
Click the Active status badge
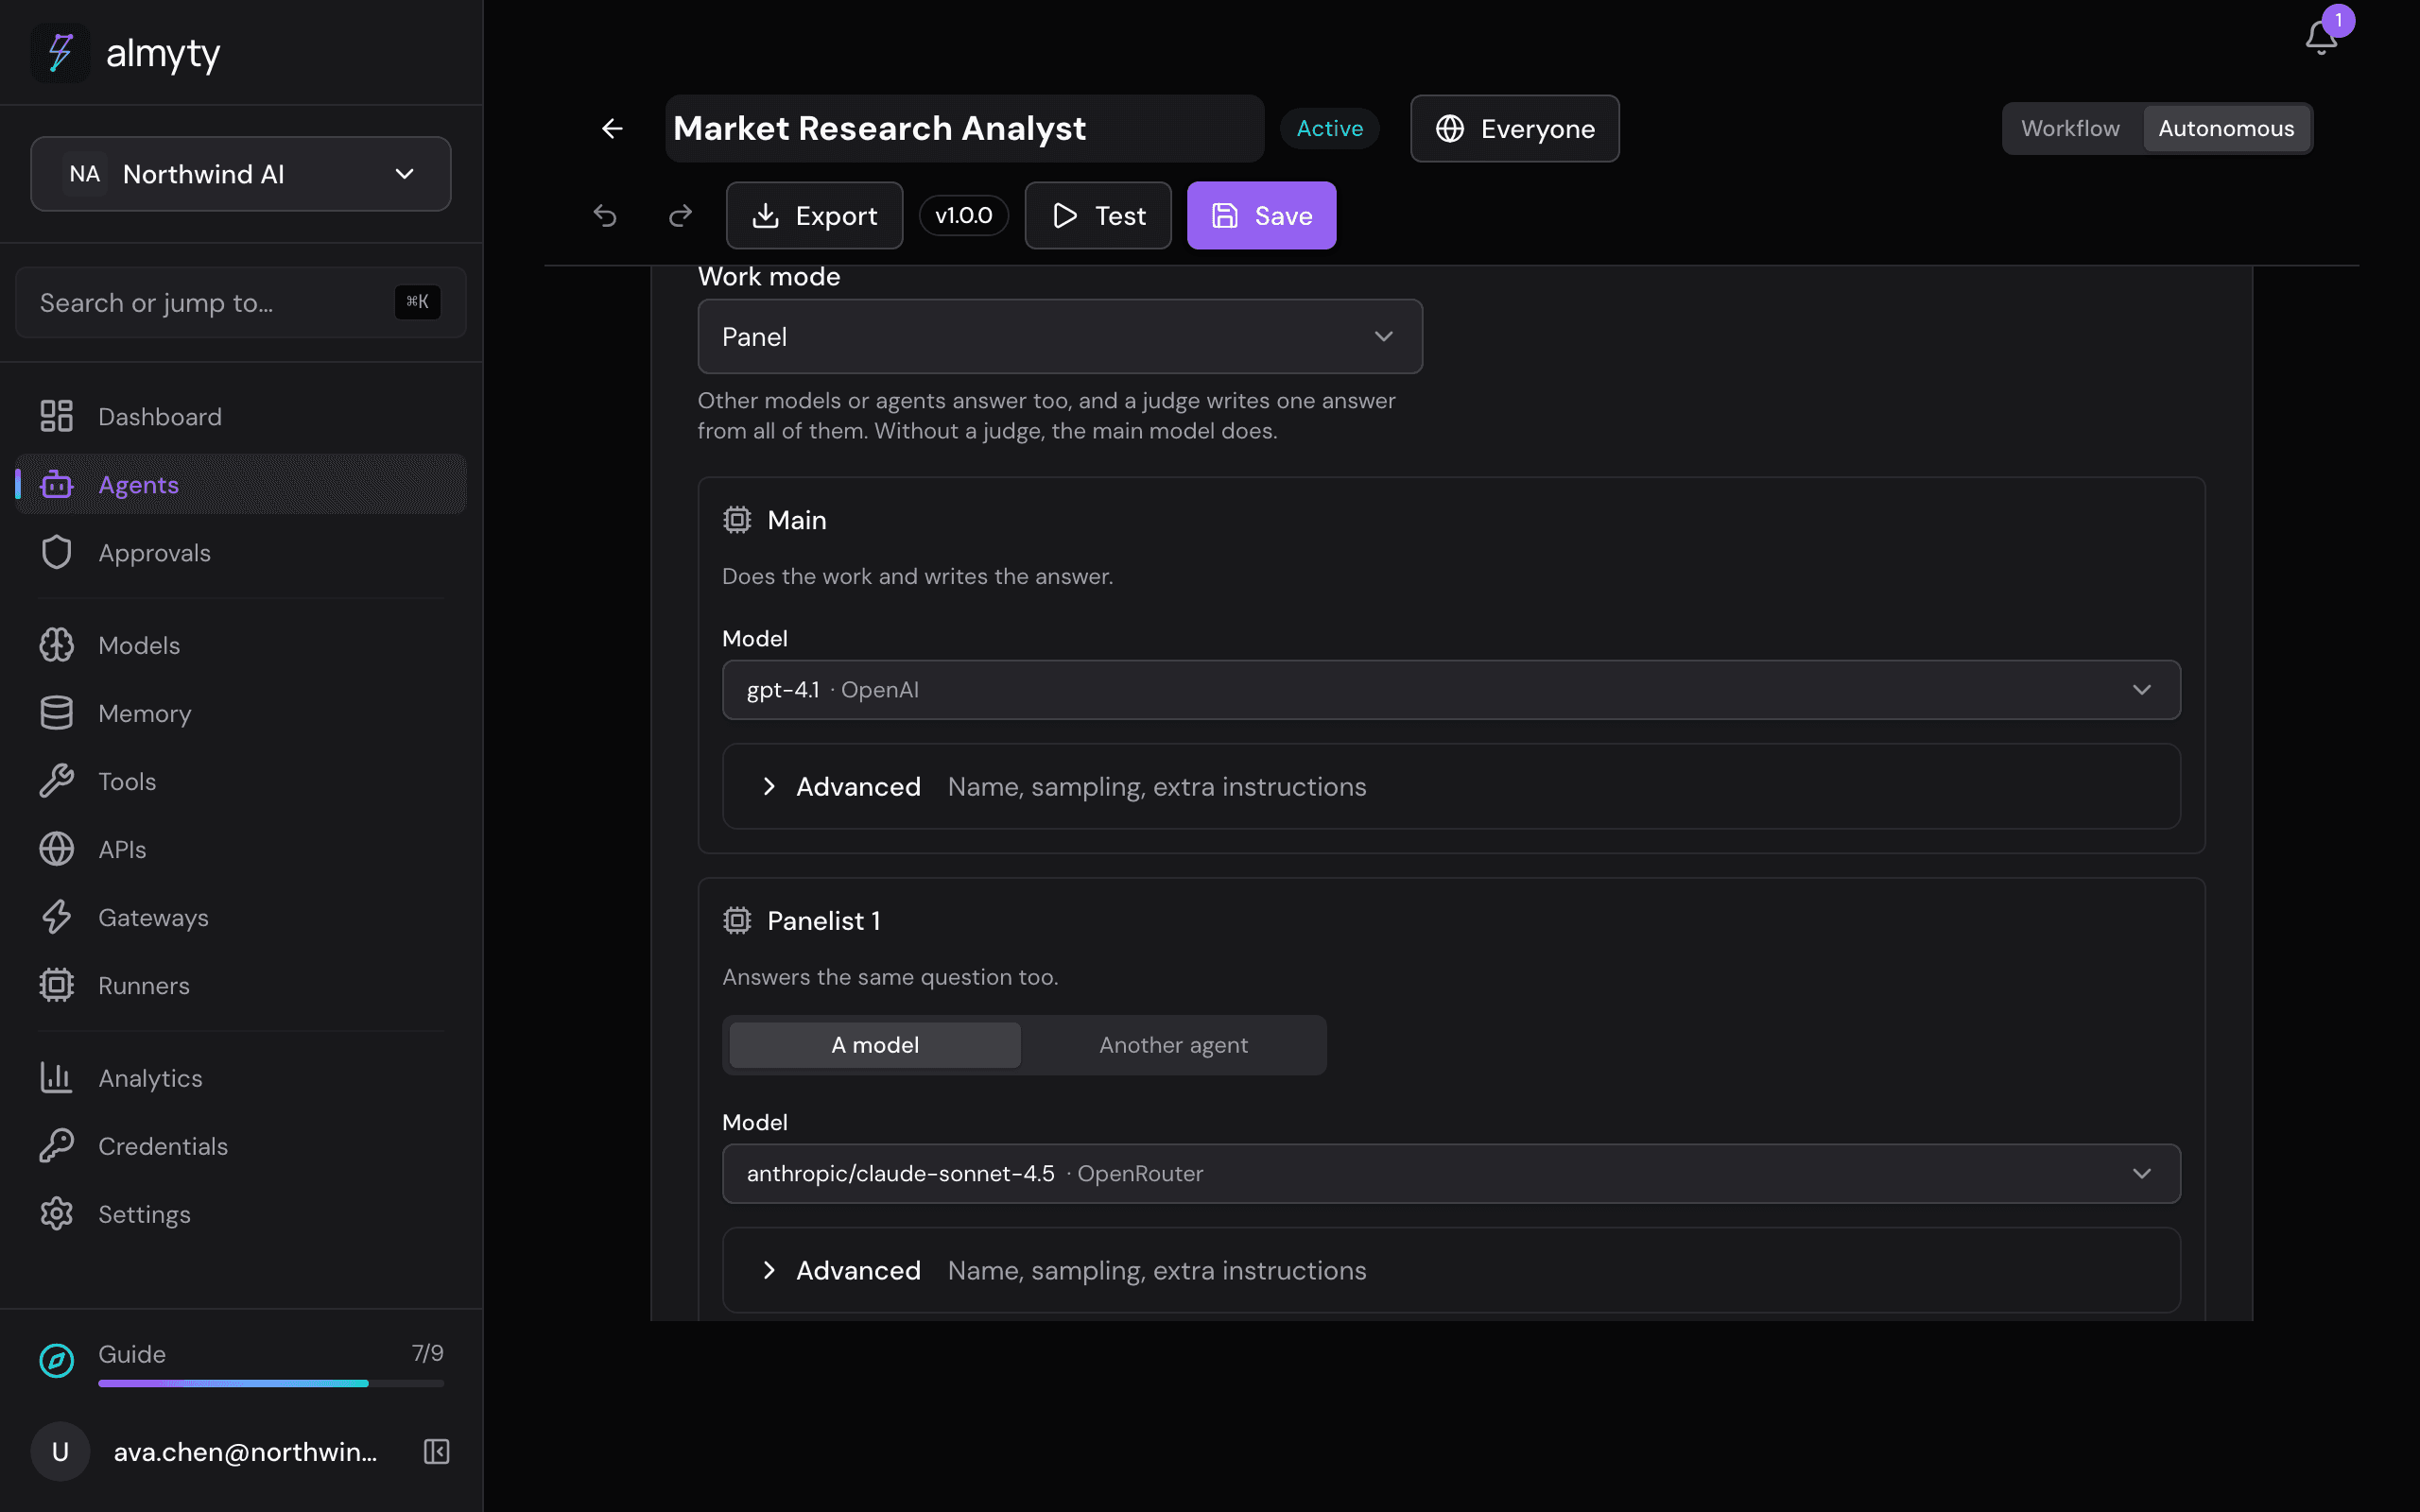pos(1330,129)
